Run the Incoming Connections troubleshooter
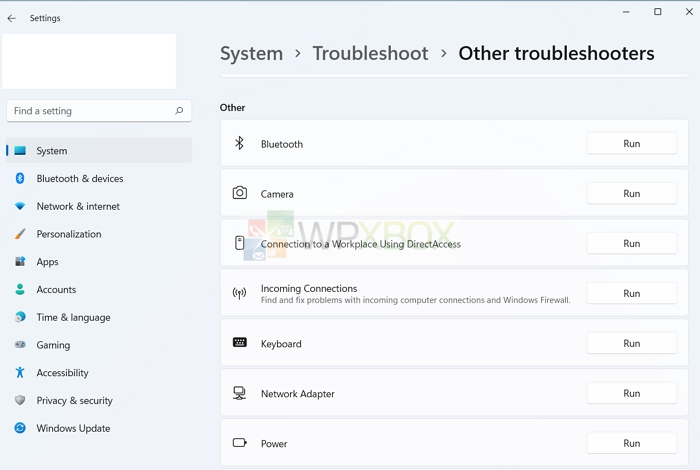The image size is (700, 470). (x=632, y=293)
